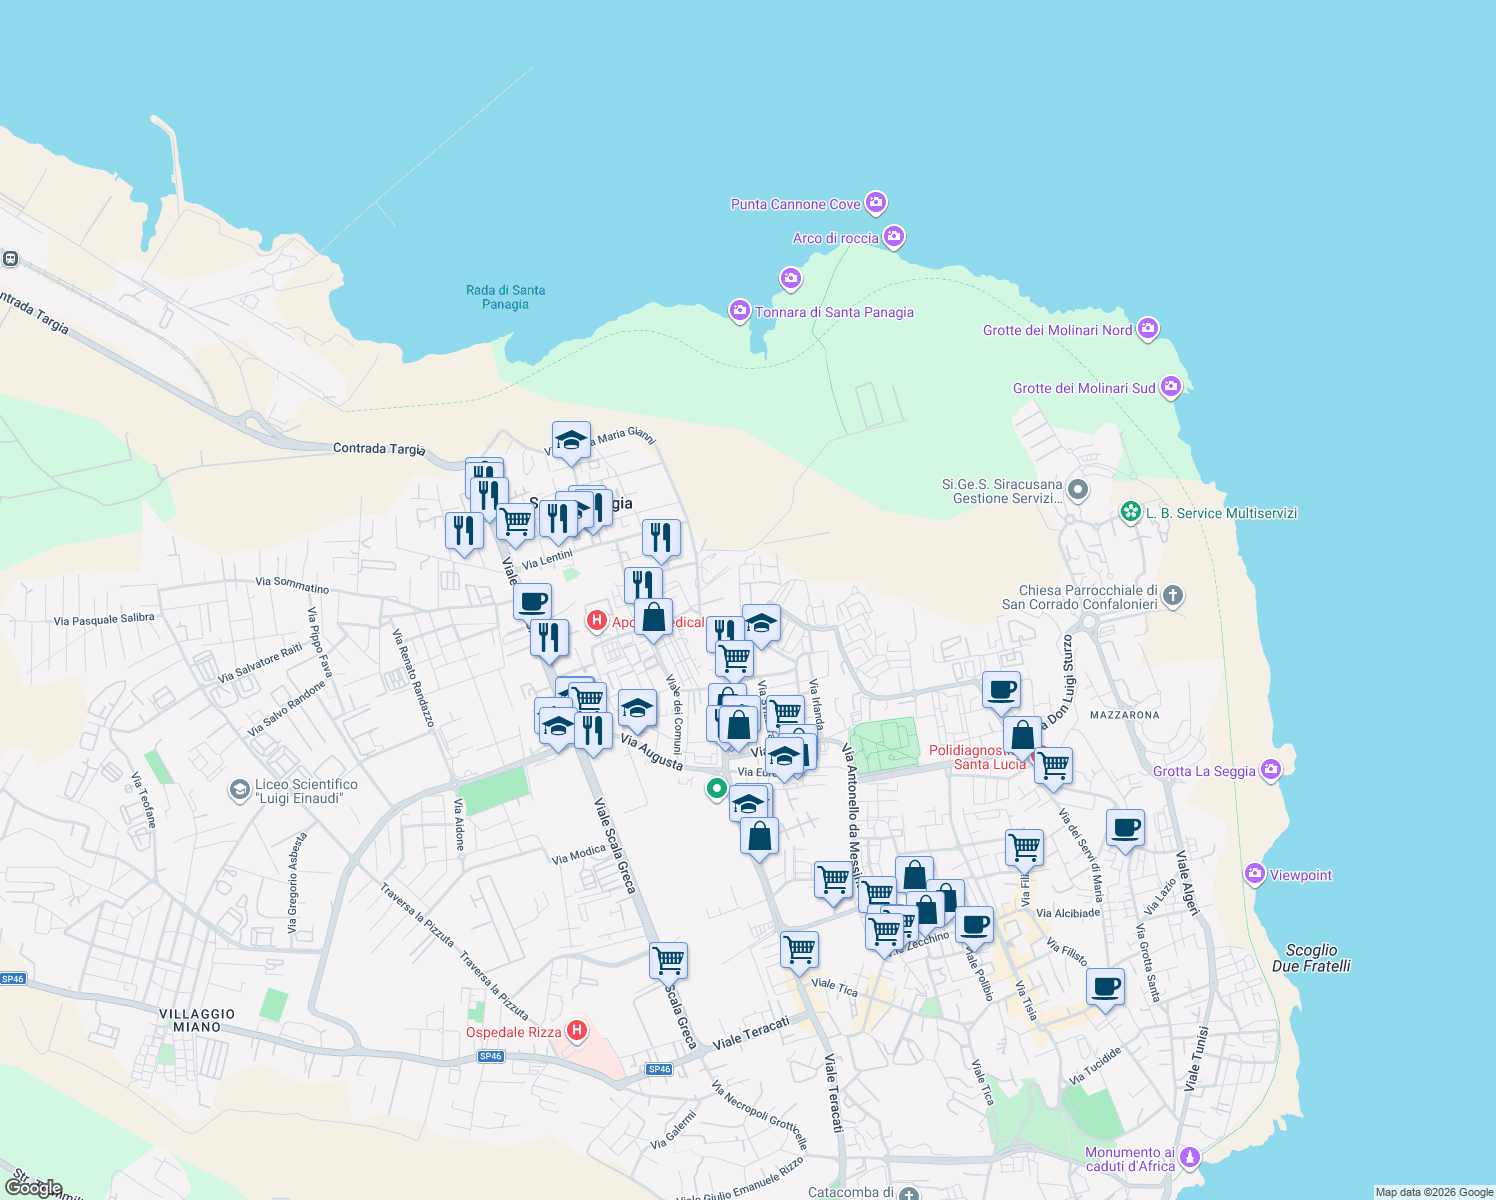
Task: Click the red Apoteca Medical hospital marker
Action: 598,621
